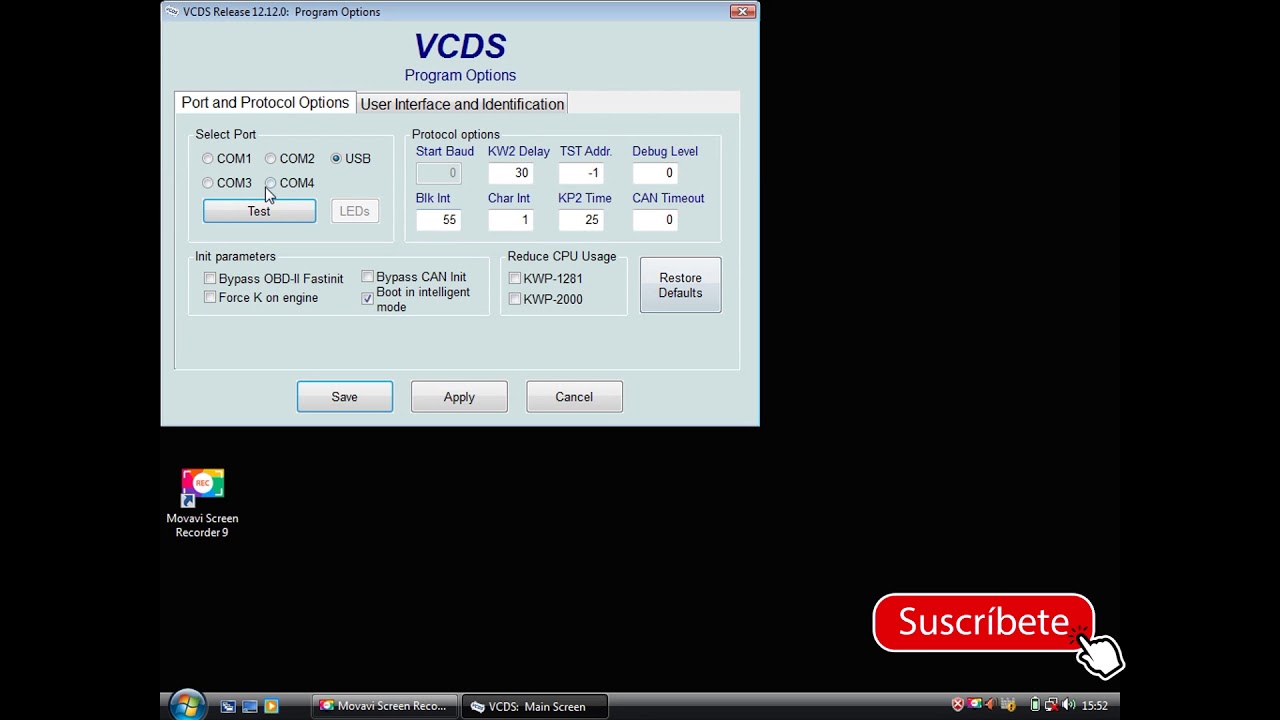Uncheck Boot in intelligent mode
The image size is (1280, 720).
367,299
